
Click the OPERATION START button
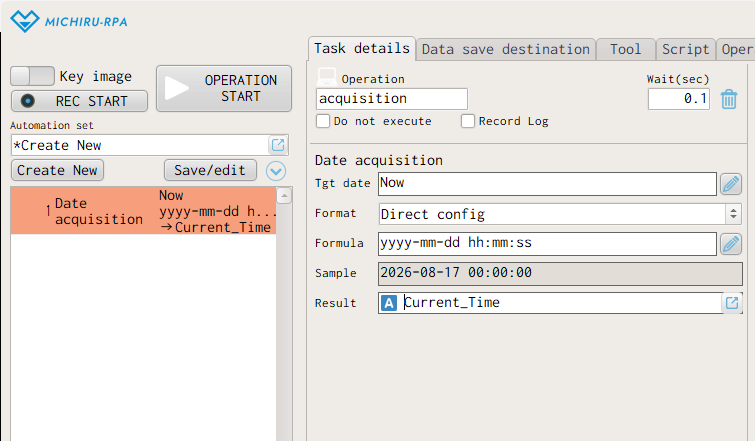[x=224, y=89]
